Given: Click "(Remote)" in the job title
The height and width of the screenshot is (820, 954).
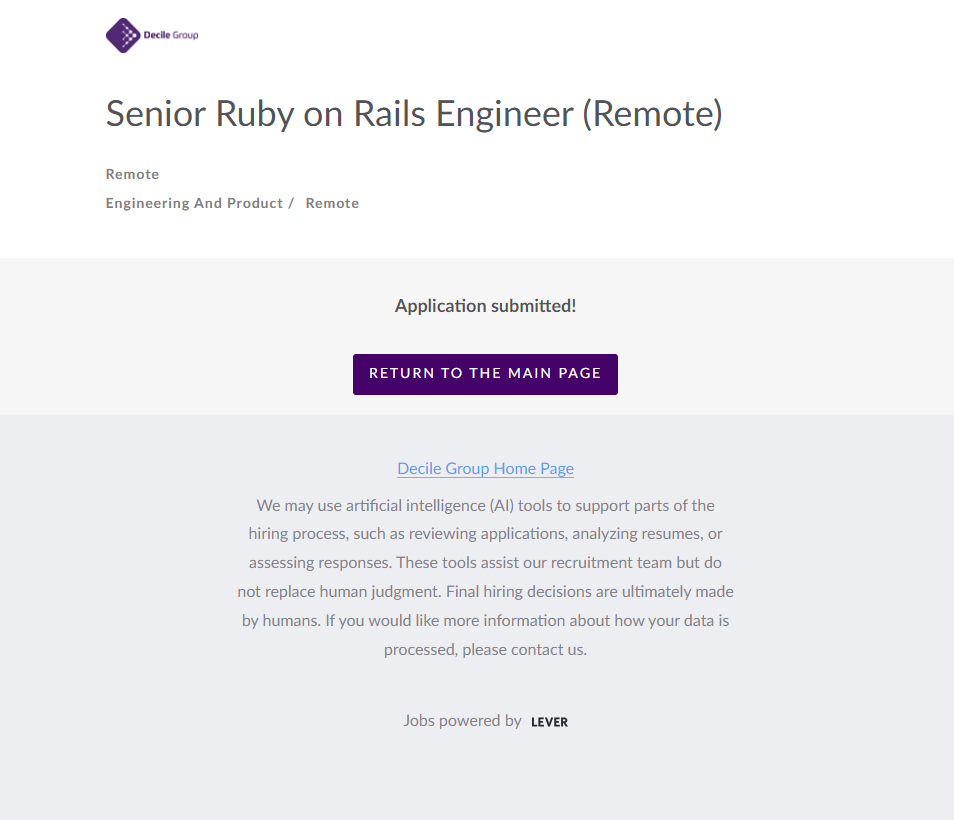Looking at the screenshot, I should pyautogui.click(x=651, y=114).
